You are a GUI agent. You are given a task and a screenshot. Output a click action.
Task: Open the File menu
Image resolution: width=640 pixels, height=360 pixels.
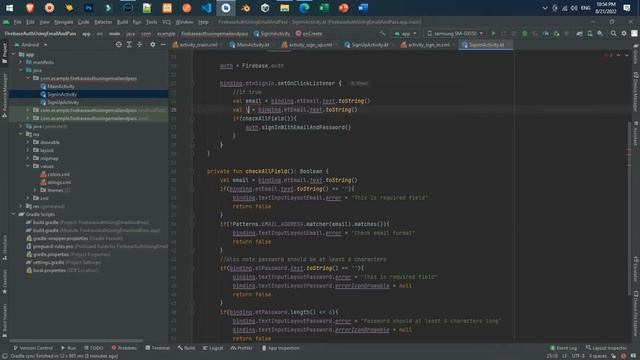18,22
